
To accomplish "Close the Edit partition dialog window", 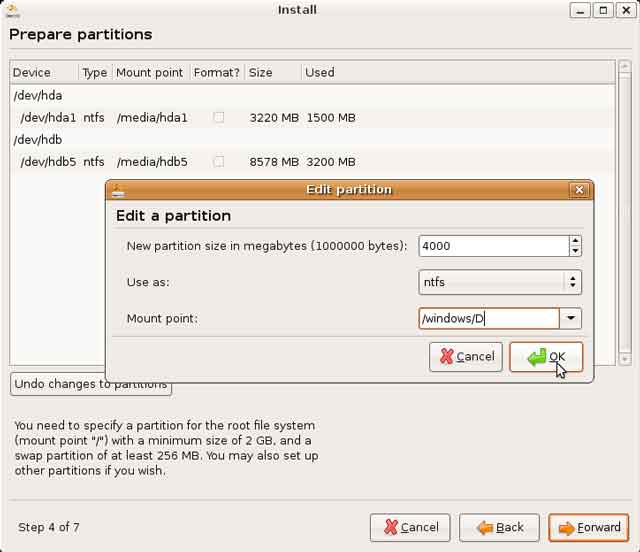I will (x=578, y=190).
